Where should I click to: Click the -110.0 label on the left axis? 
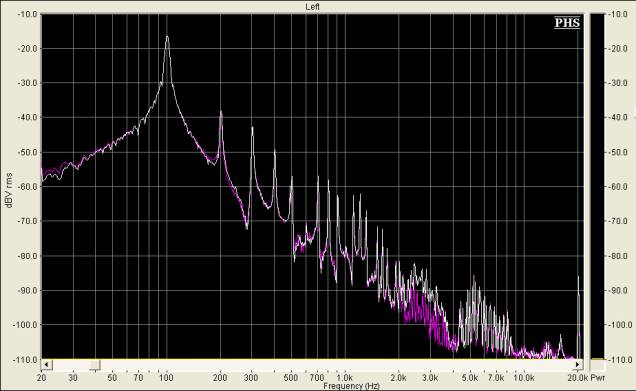click(x=26, y=360)
